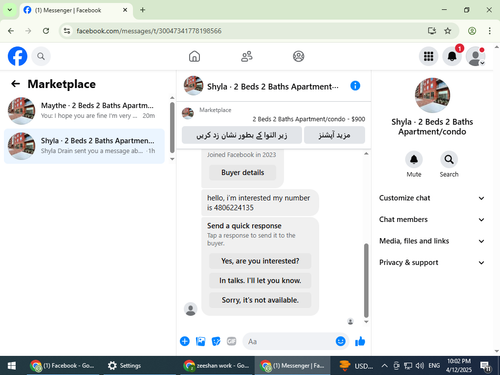This screenshot has width=500, height=375.
Task: Click the Urdu more options button
Action: point(334,135)
